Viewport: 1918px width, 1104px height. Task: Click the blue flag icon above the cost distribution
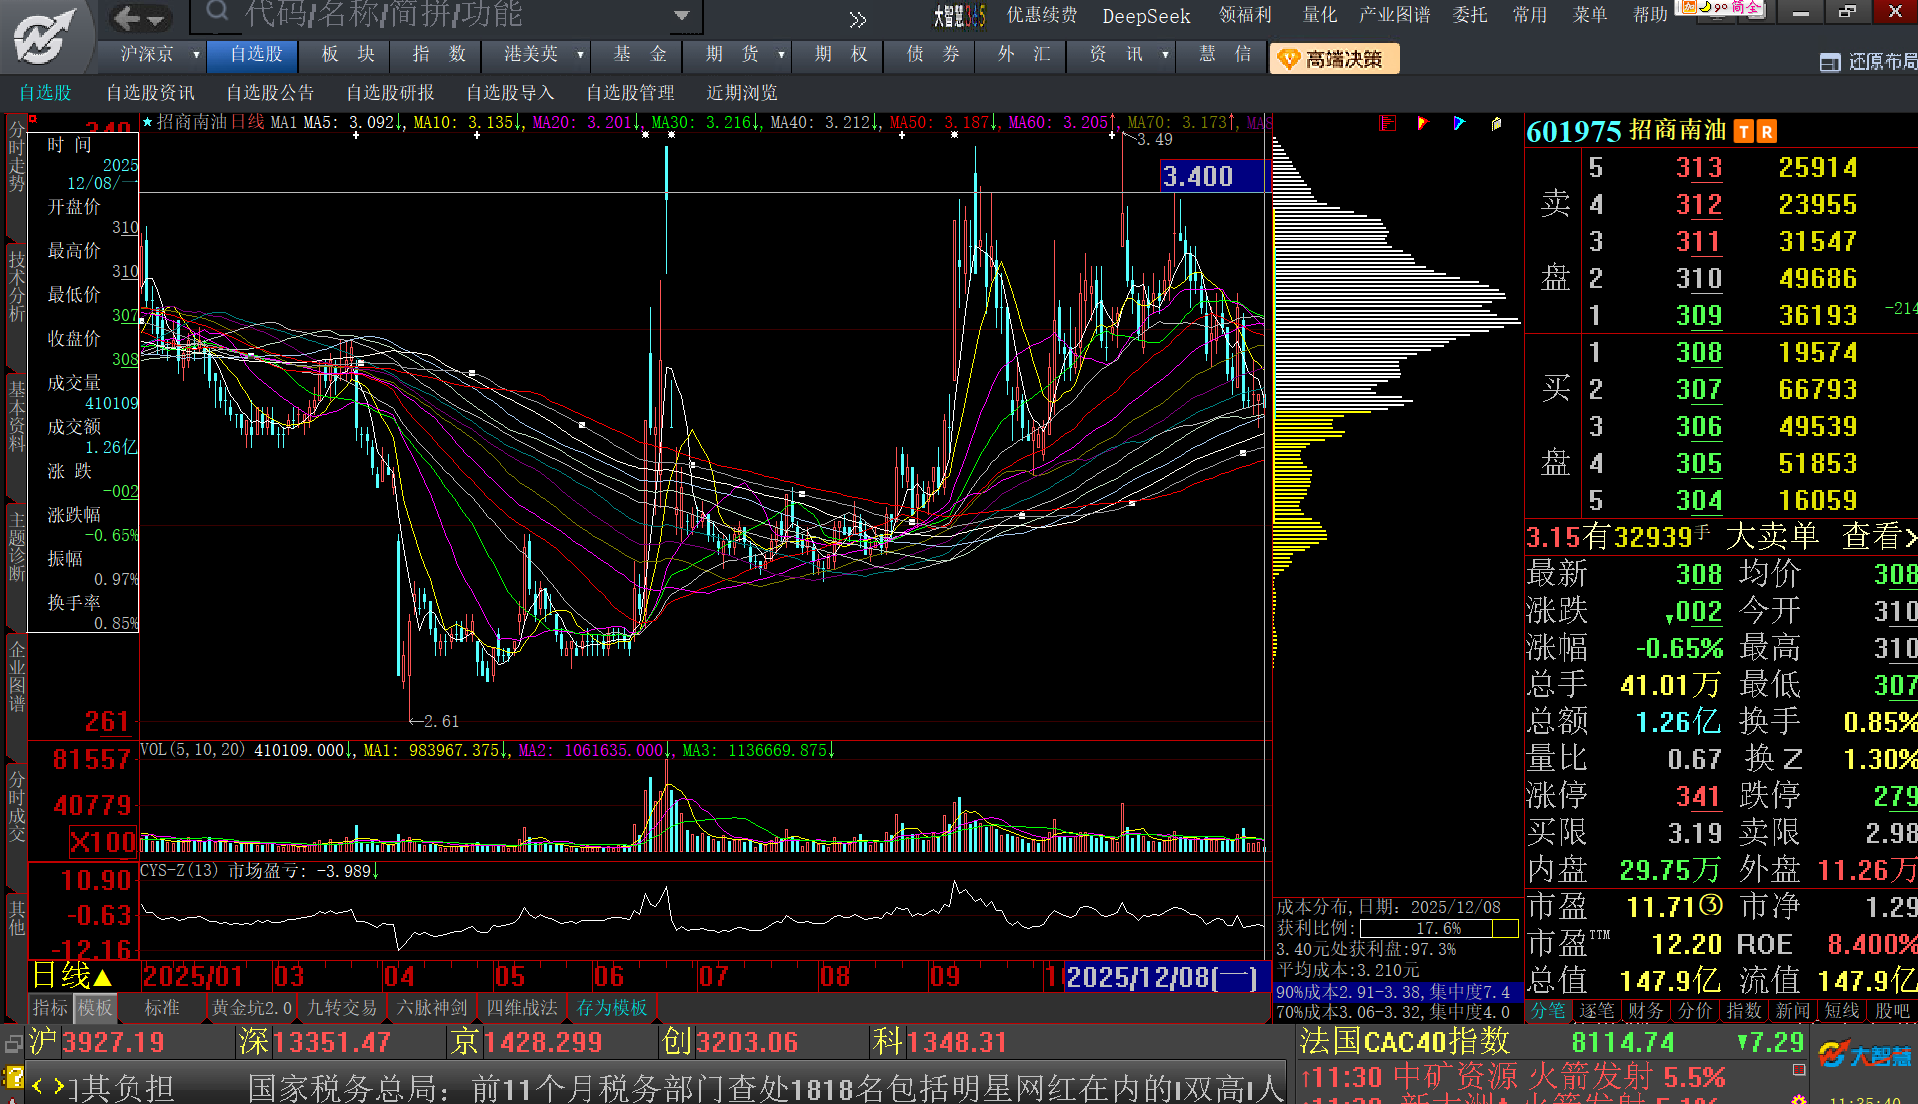(1459, 123)
